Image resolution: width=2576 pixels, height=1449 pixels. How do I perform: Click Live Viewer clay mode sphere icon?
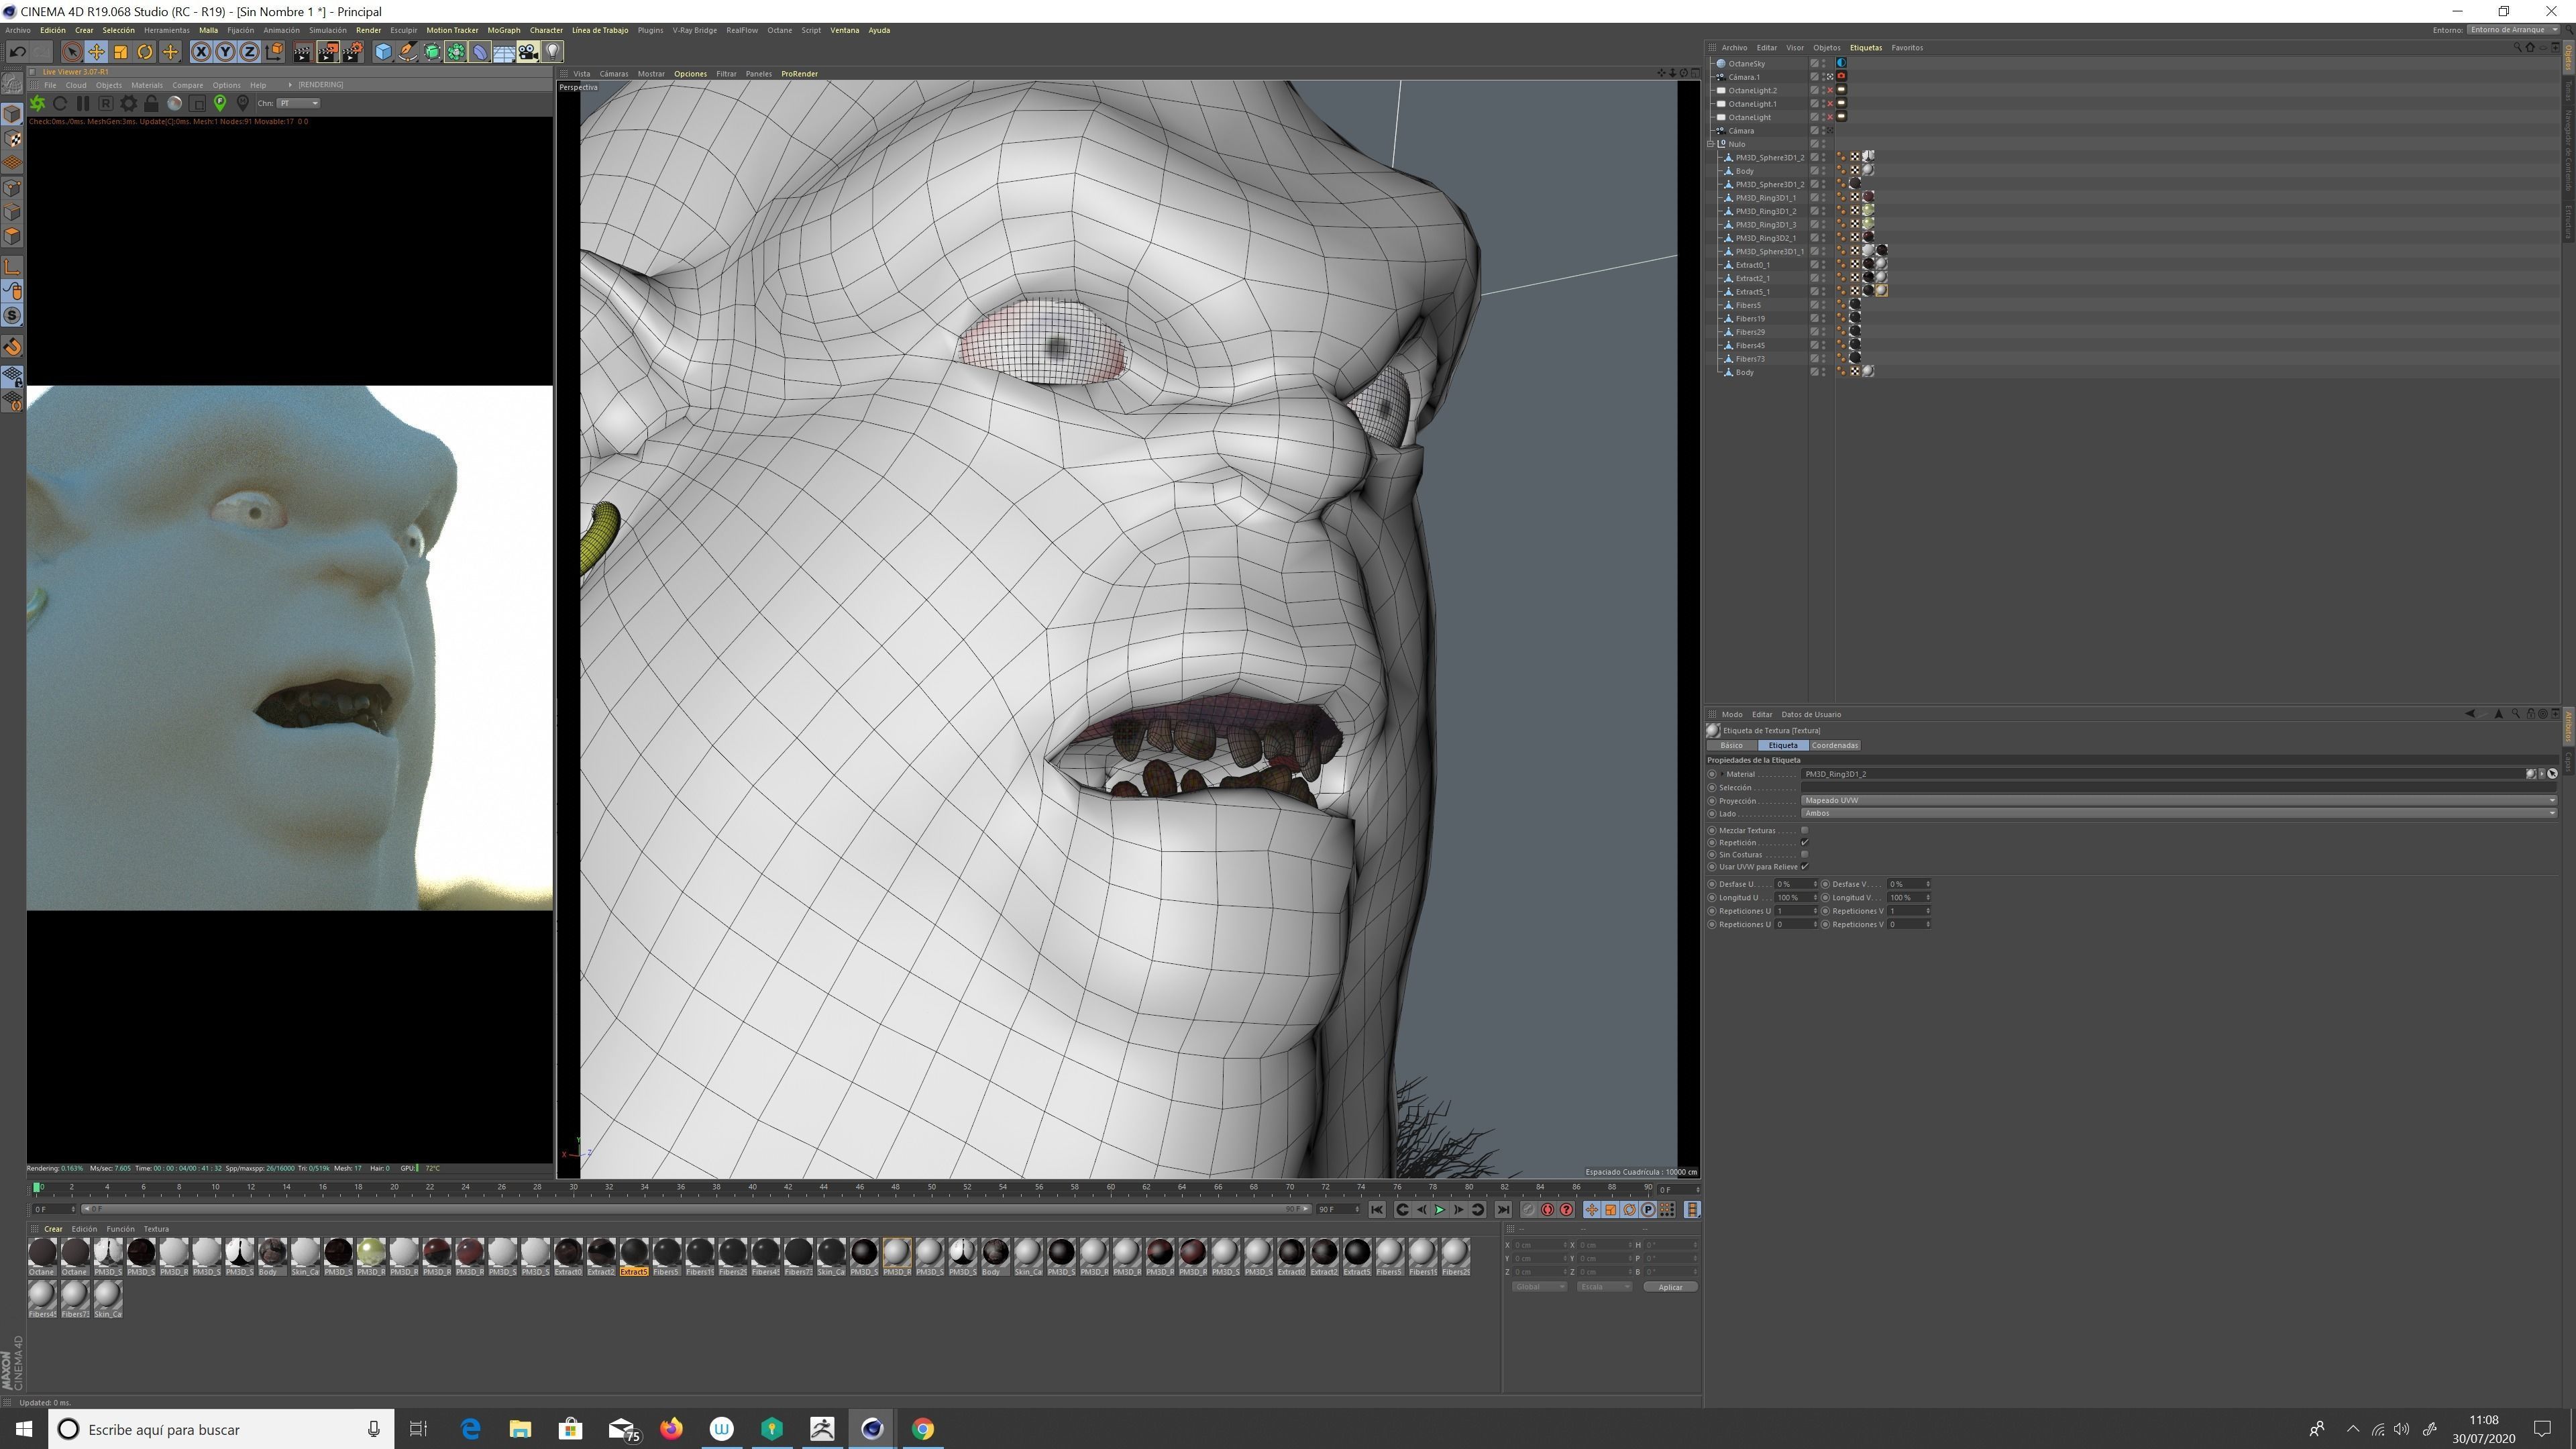click(x=174, y=103)
